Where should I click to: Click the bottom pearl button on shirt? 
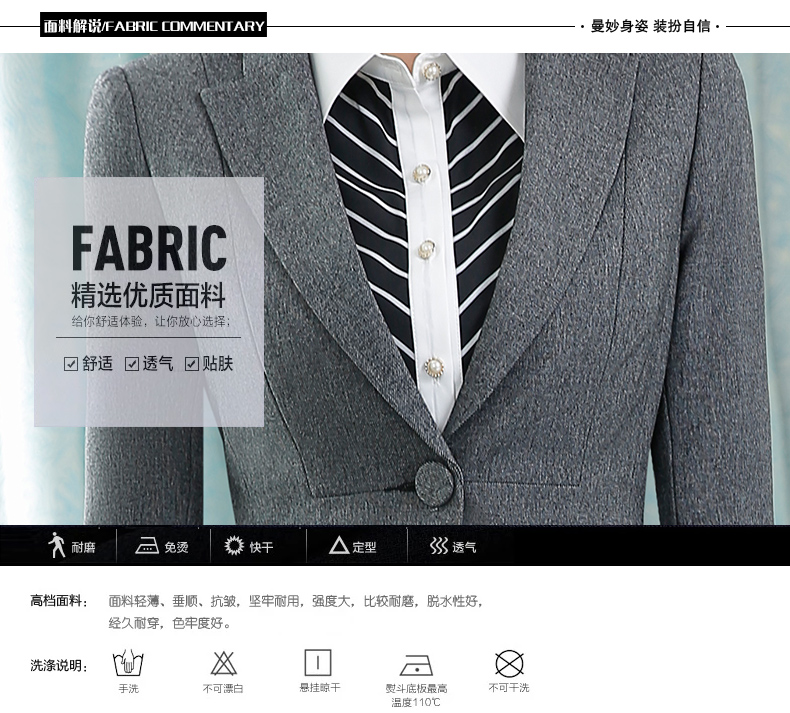pos(434,367)
